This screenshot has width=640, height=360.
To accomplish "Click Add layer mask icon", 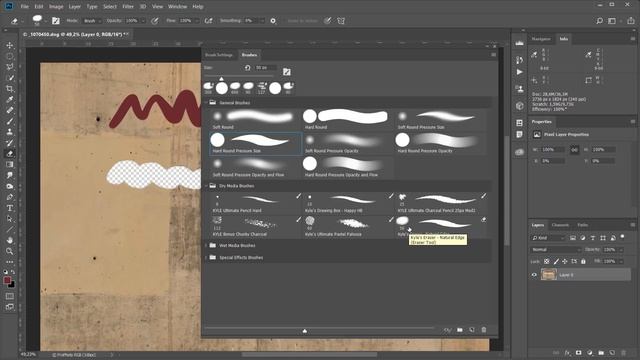I will 578,353.
